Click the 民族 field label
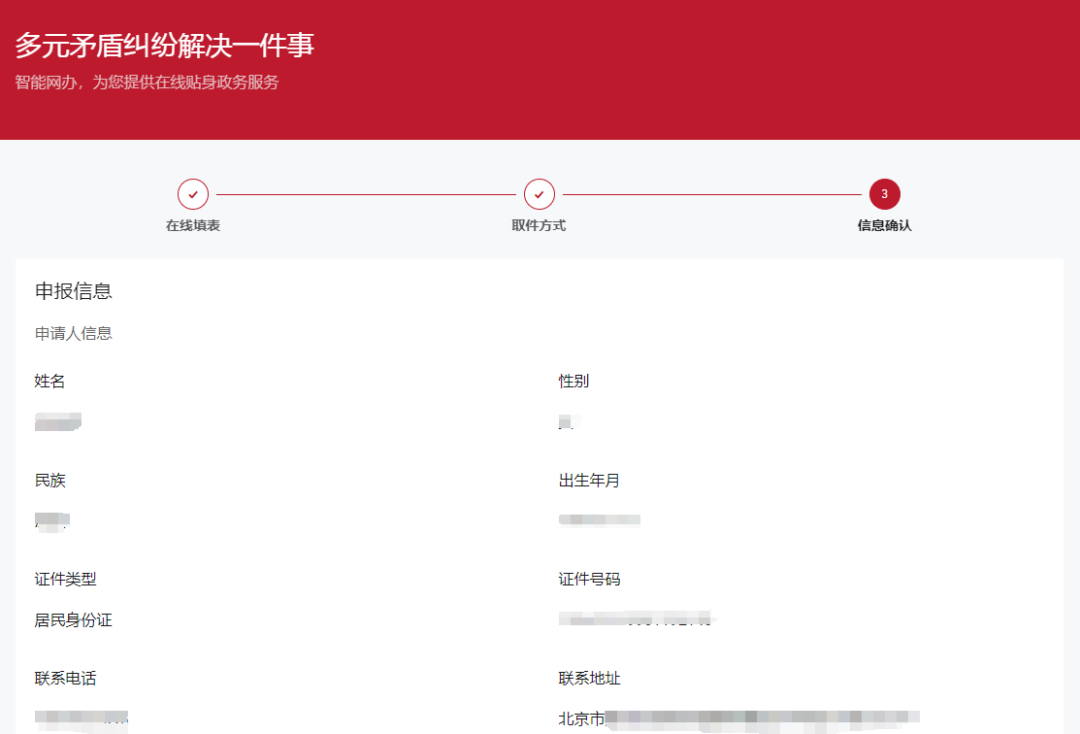Viewport: 1080px width, 734px height. pyautogui.click(x=50, y=480)
